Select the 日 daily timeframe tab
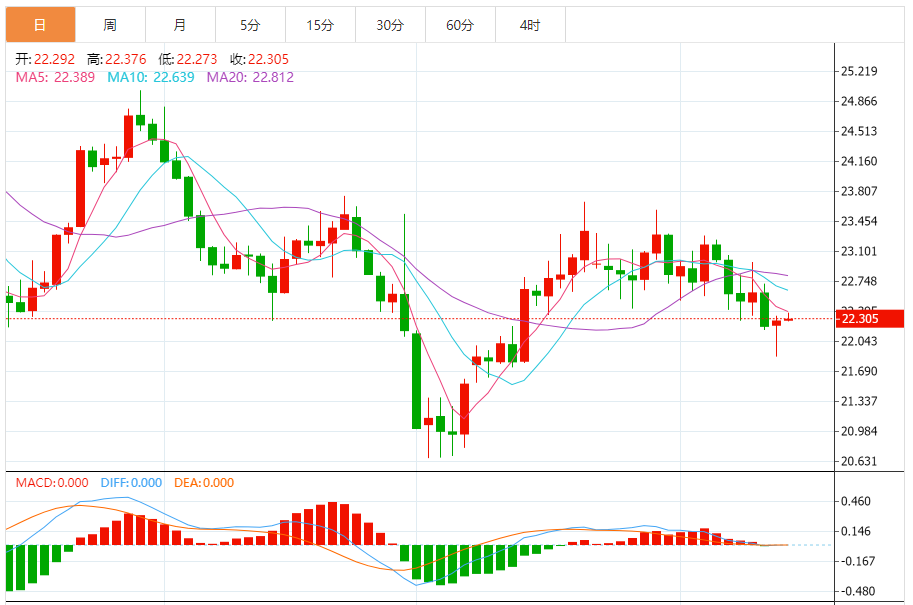Image resolution: width=913 pixels, height=605 pixels. point(40,25)
